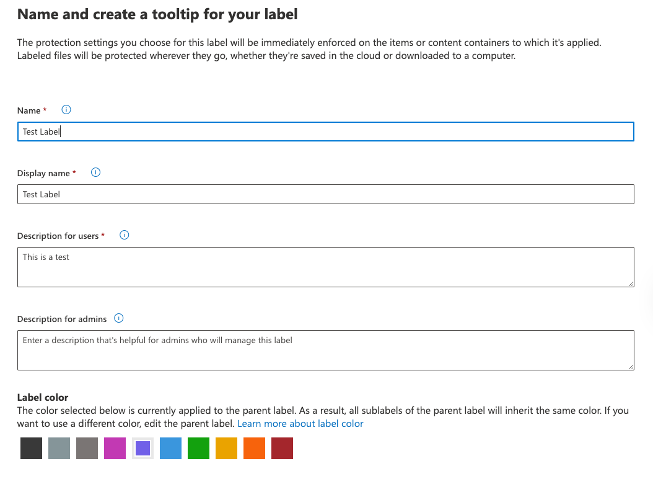Pick the green label color swatch
The height and width of the screenshot is (498, 654).
click(199, 448)
